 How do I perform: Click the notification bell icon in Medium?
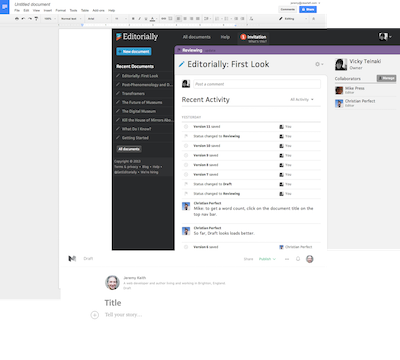[298, 259]
